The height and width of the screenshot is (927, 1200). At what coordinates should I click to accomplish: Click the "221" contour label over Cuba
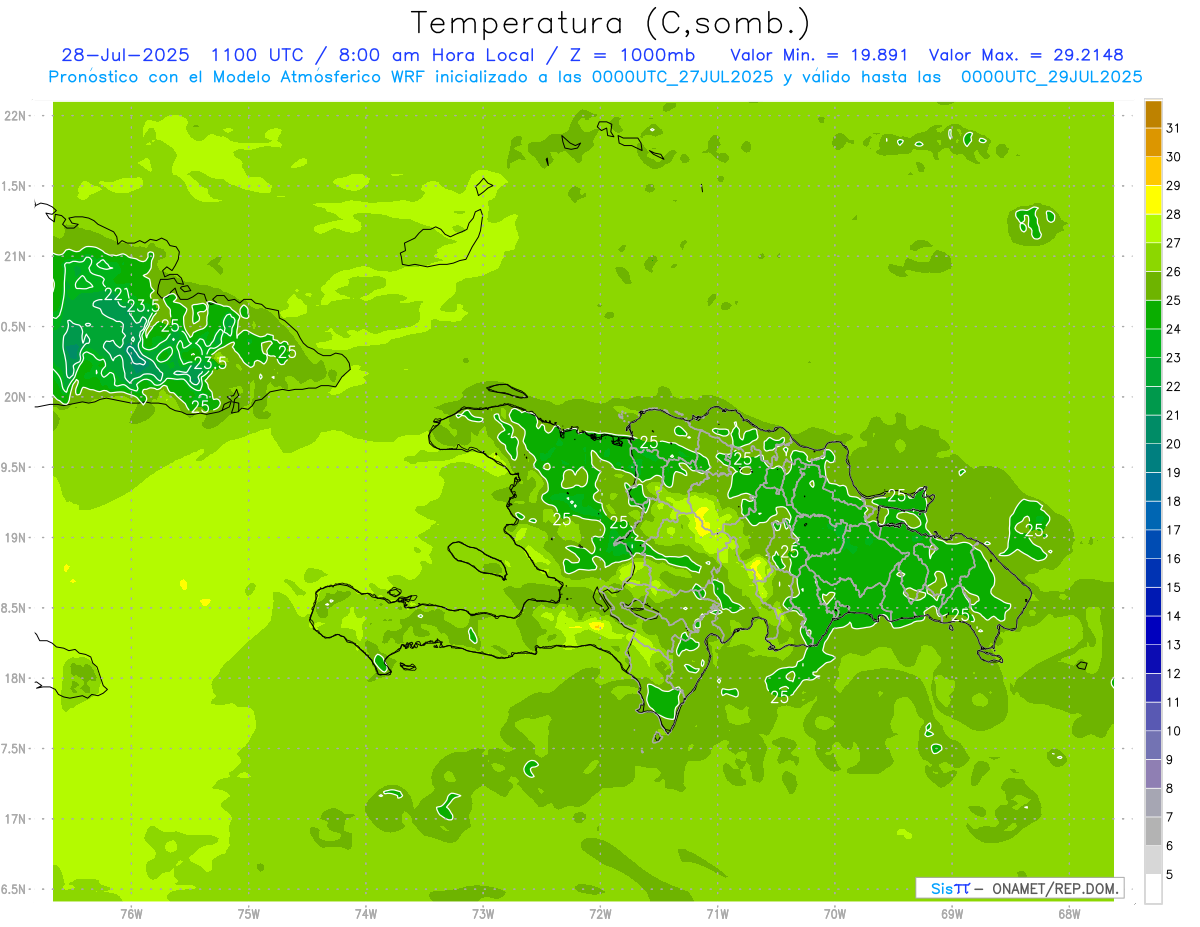tap(116, 294)
